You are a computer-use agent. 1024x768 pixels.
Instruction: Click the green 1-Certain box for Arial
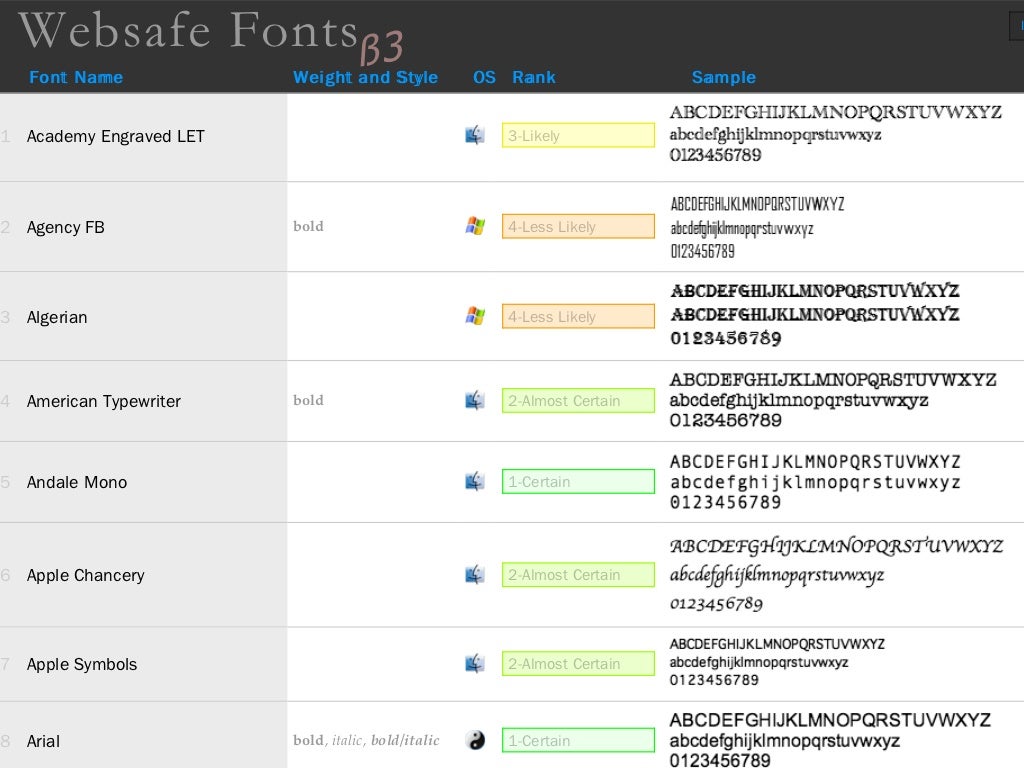[578, 741]
